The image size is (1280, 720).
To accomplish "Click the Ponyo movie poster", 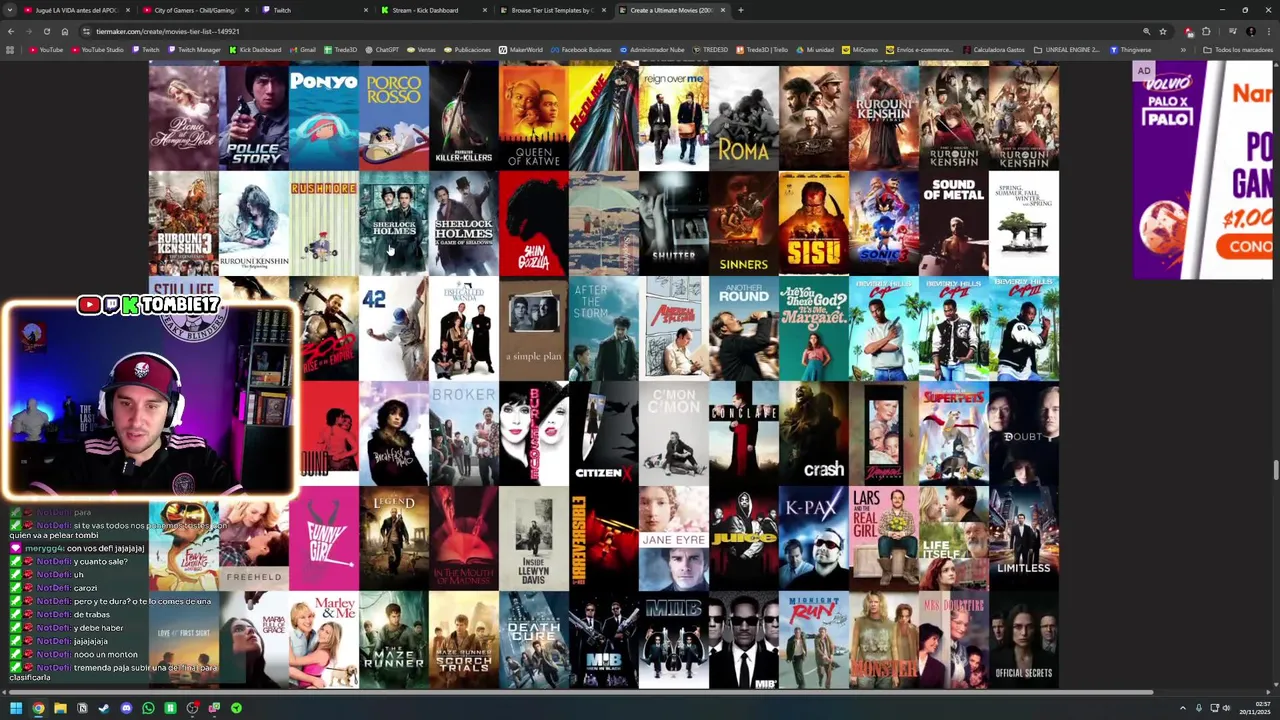I will click(x=323, y=116).
